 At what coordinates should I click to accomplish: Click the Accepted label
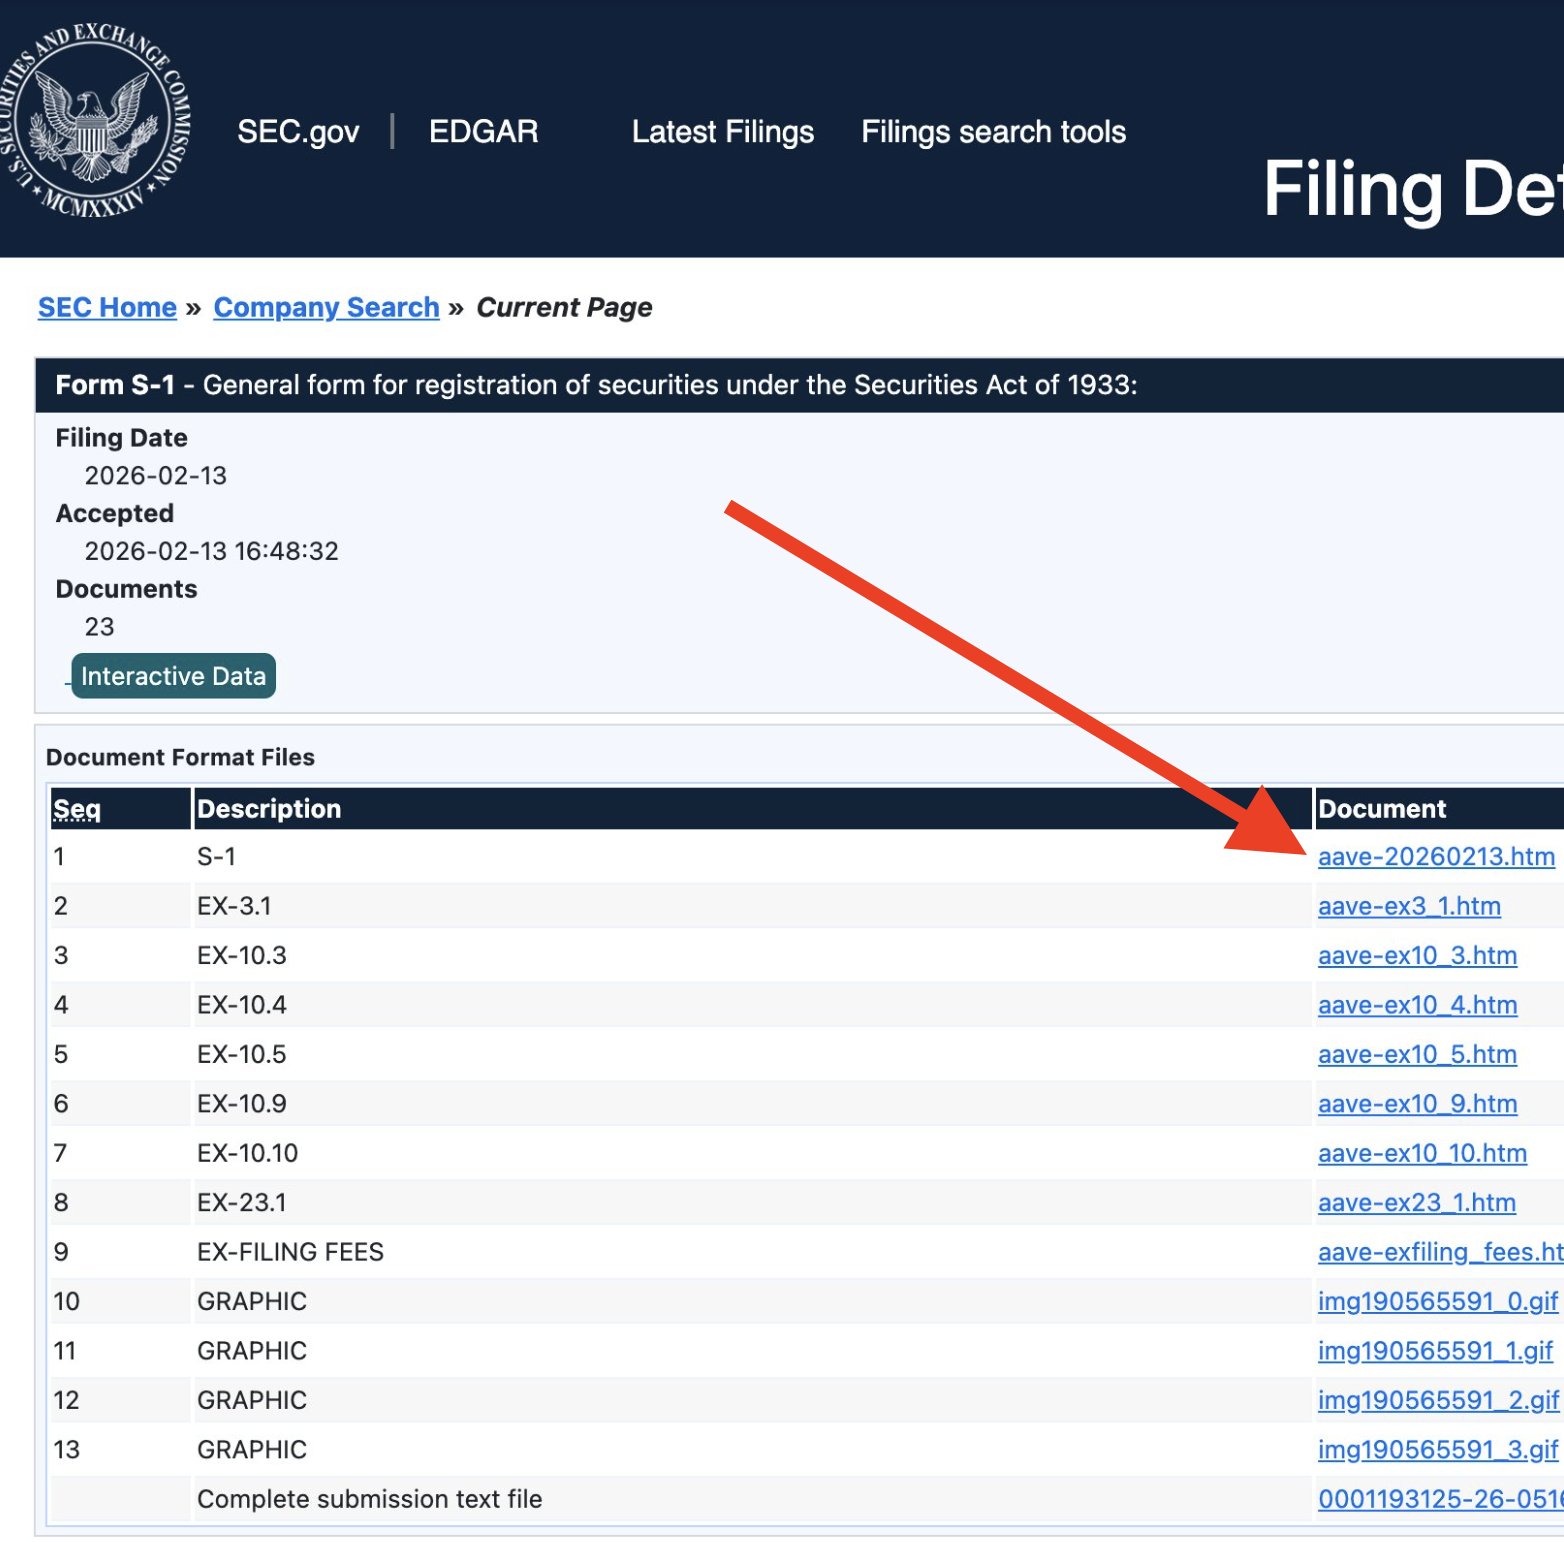[x=115, y=513]
